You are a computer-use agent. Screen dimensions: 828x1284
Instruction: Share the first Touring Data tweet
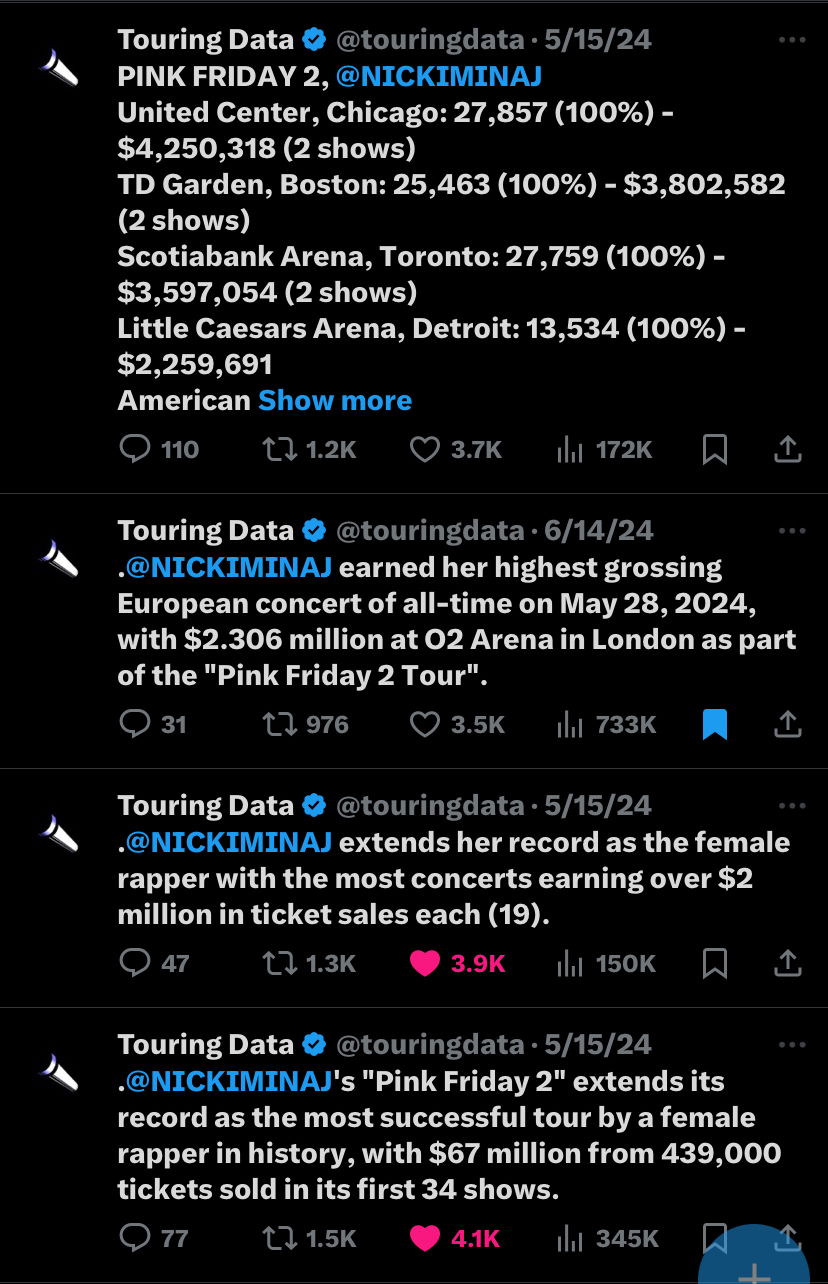coord(788,450)
